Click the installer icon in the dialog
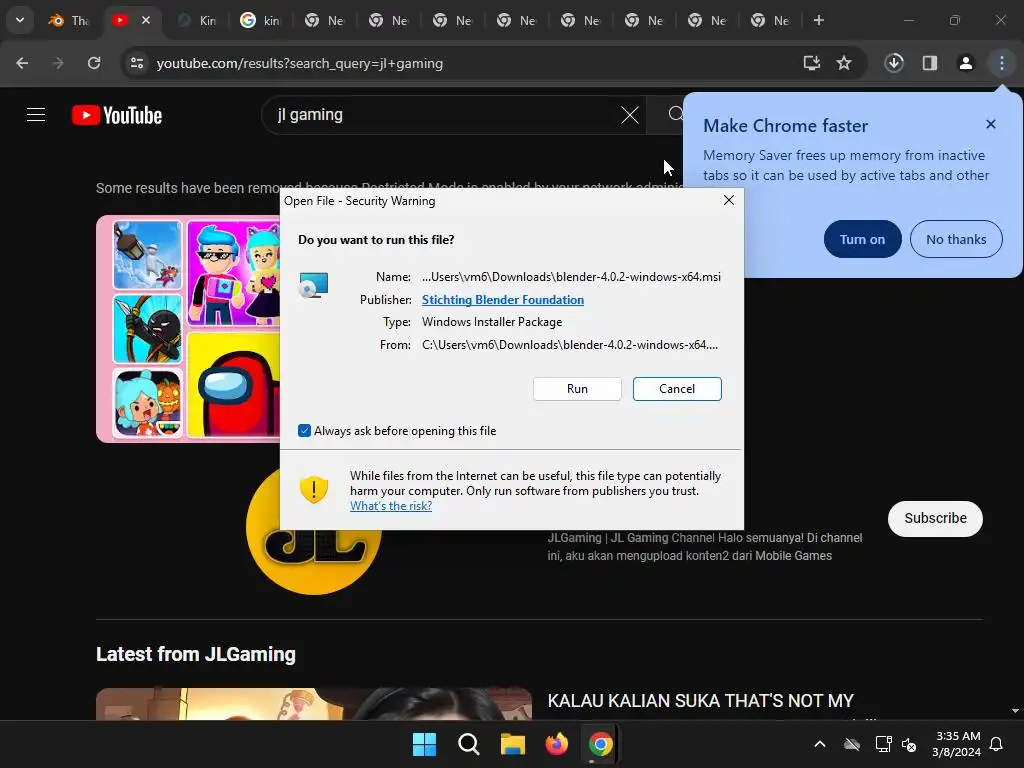Screen dimensions: 1024x768 tap(313, 285)
